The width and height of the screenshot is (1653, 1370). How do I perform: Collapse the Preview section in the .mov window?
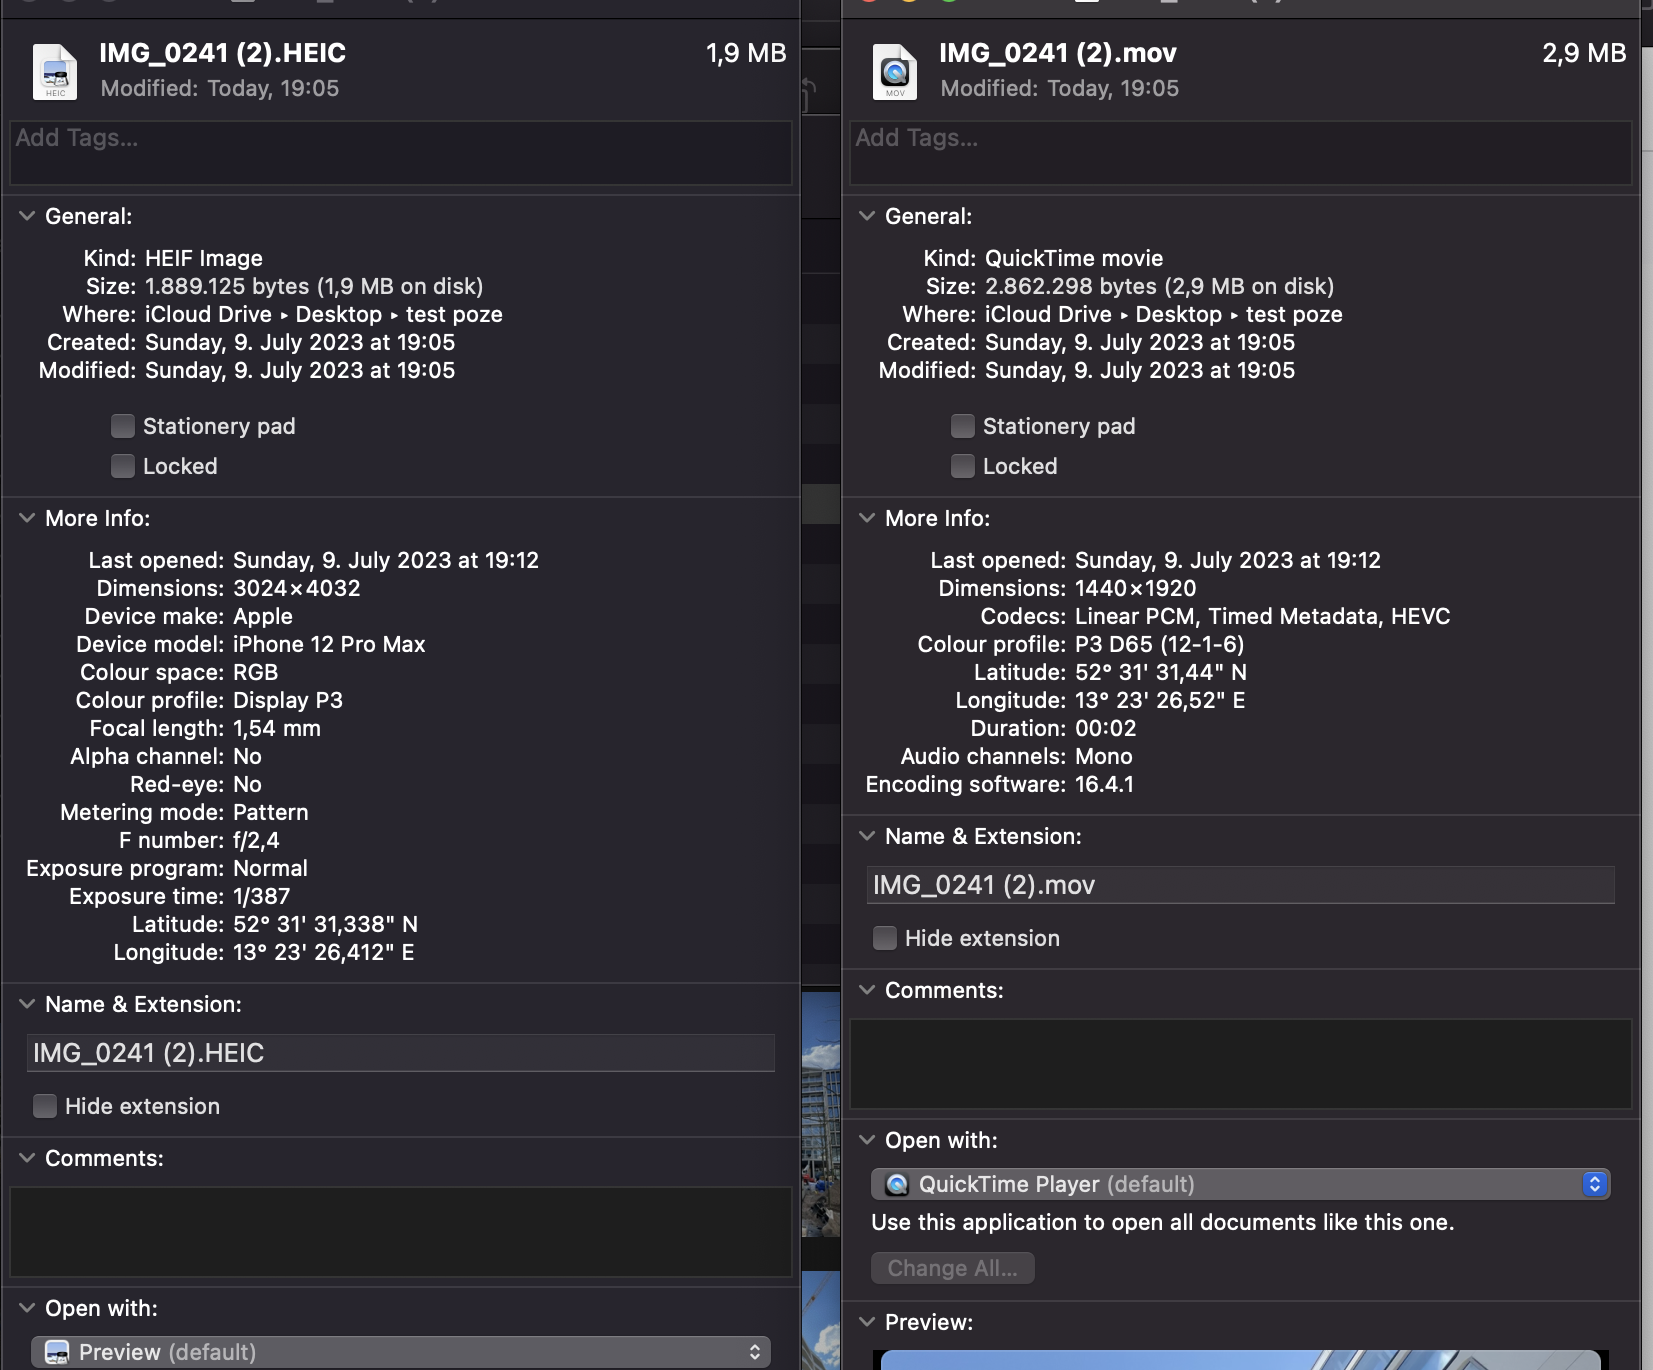click(x=867, y=1322)
